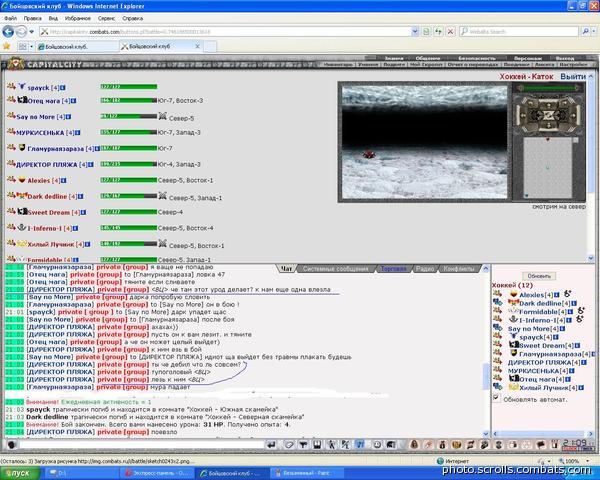Switch to first Бойцовский клуб browser tab
The width and height of the screenshot is (600, 480).
coord(77,47)
